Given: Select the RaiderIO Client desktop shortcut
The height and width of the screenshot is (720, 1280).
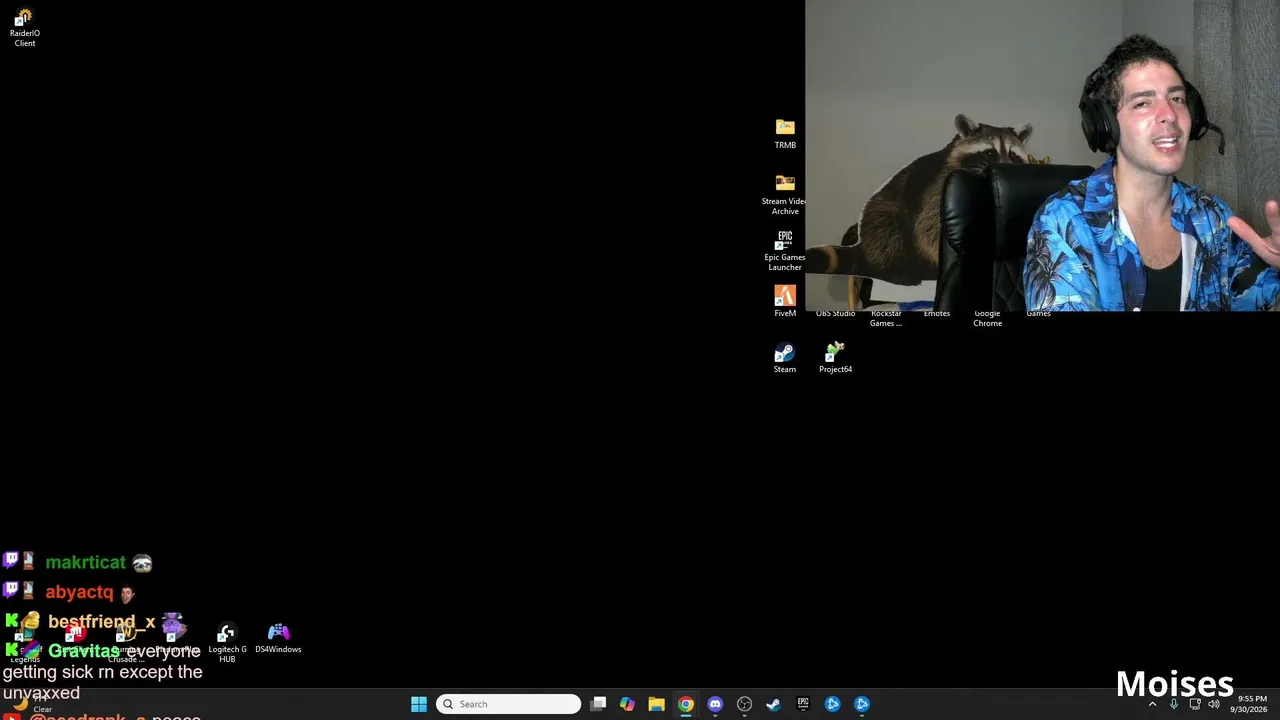Looking at the screenshot, I should point(25,28).
